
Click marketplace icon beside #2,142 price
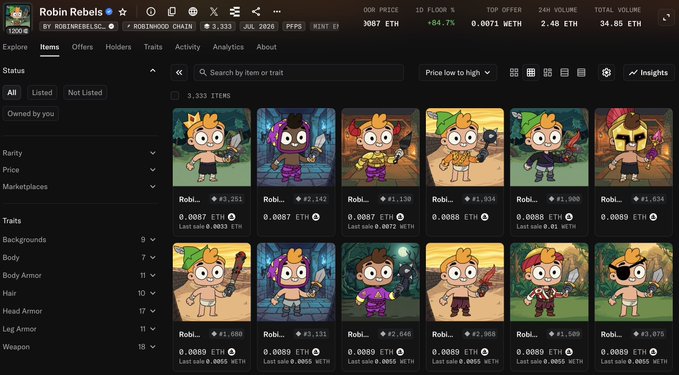(x=316, y=217)
